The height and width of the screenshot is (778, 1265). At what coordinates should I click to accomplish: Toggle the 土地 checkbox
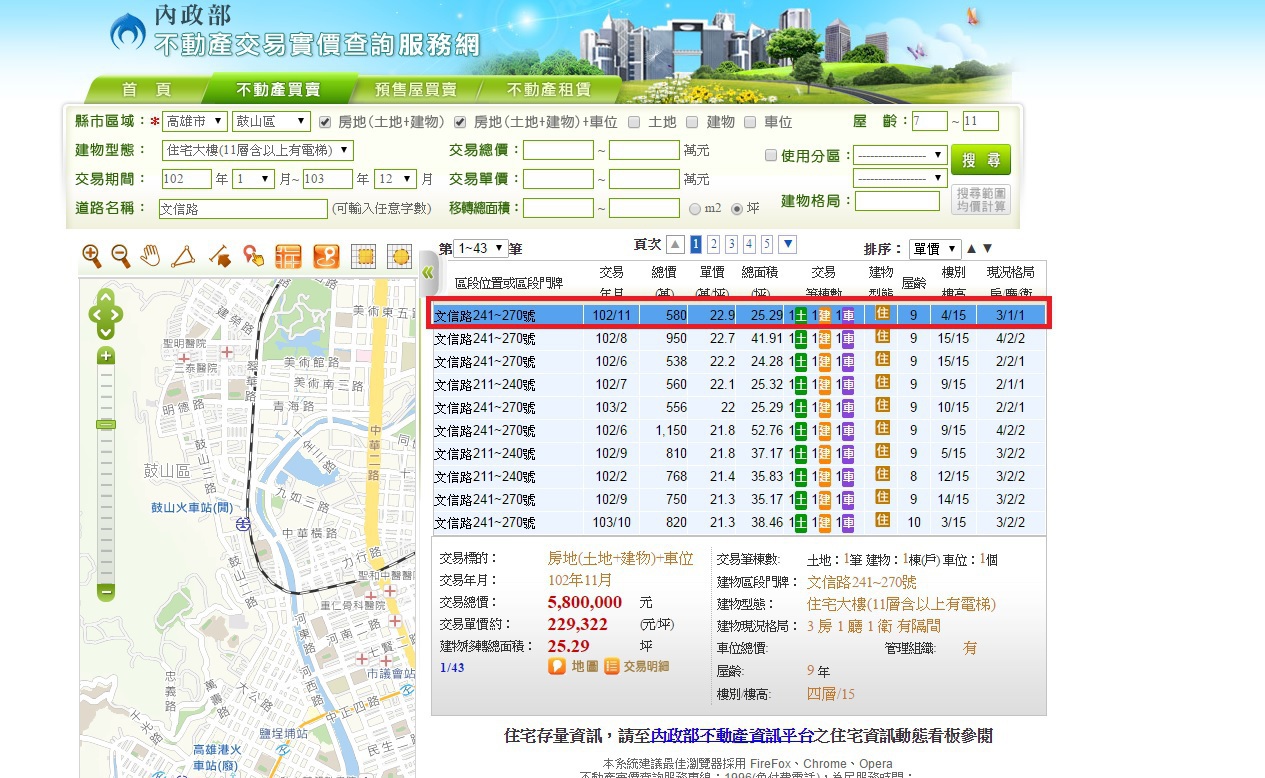pyautogui.click(x=635, y=122)
